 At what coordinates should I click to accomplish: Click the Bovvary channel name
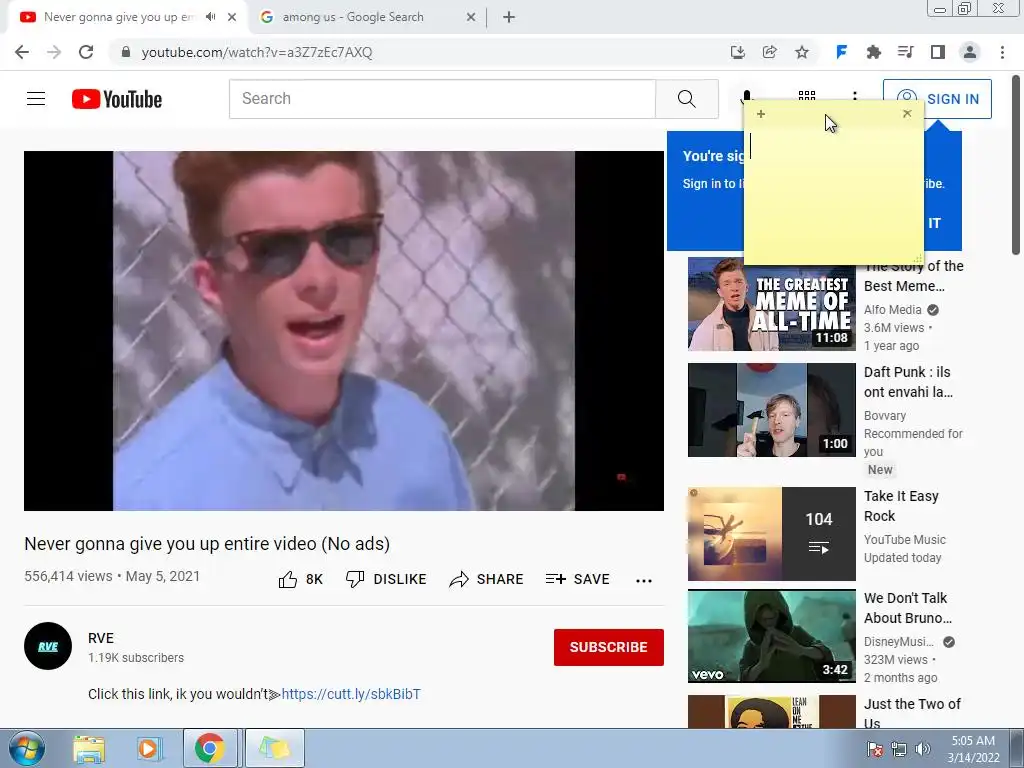(885, 415)
